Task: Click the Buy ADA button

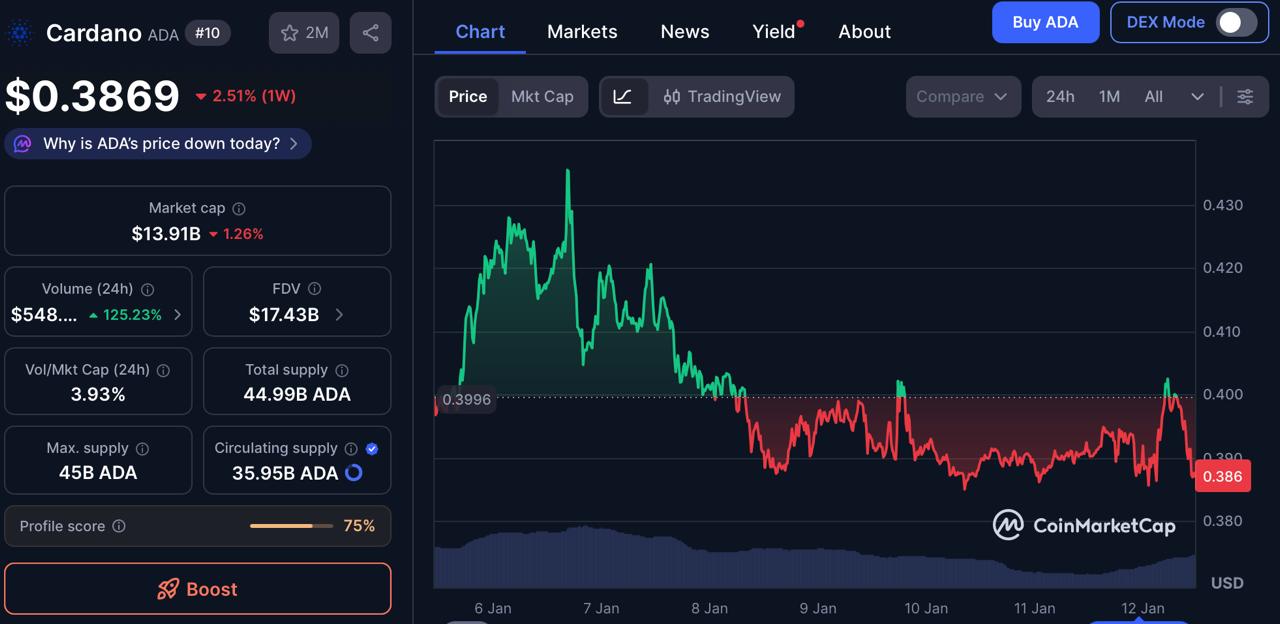Action: coord(1045,21)
